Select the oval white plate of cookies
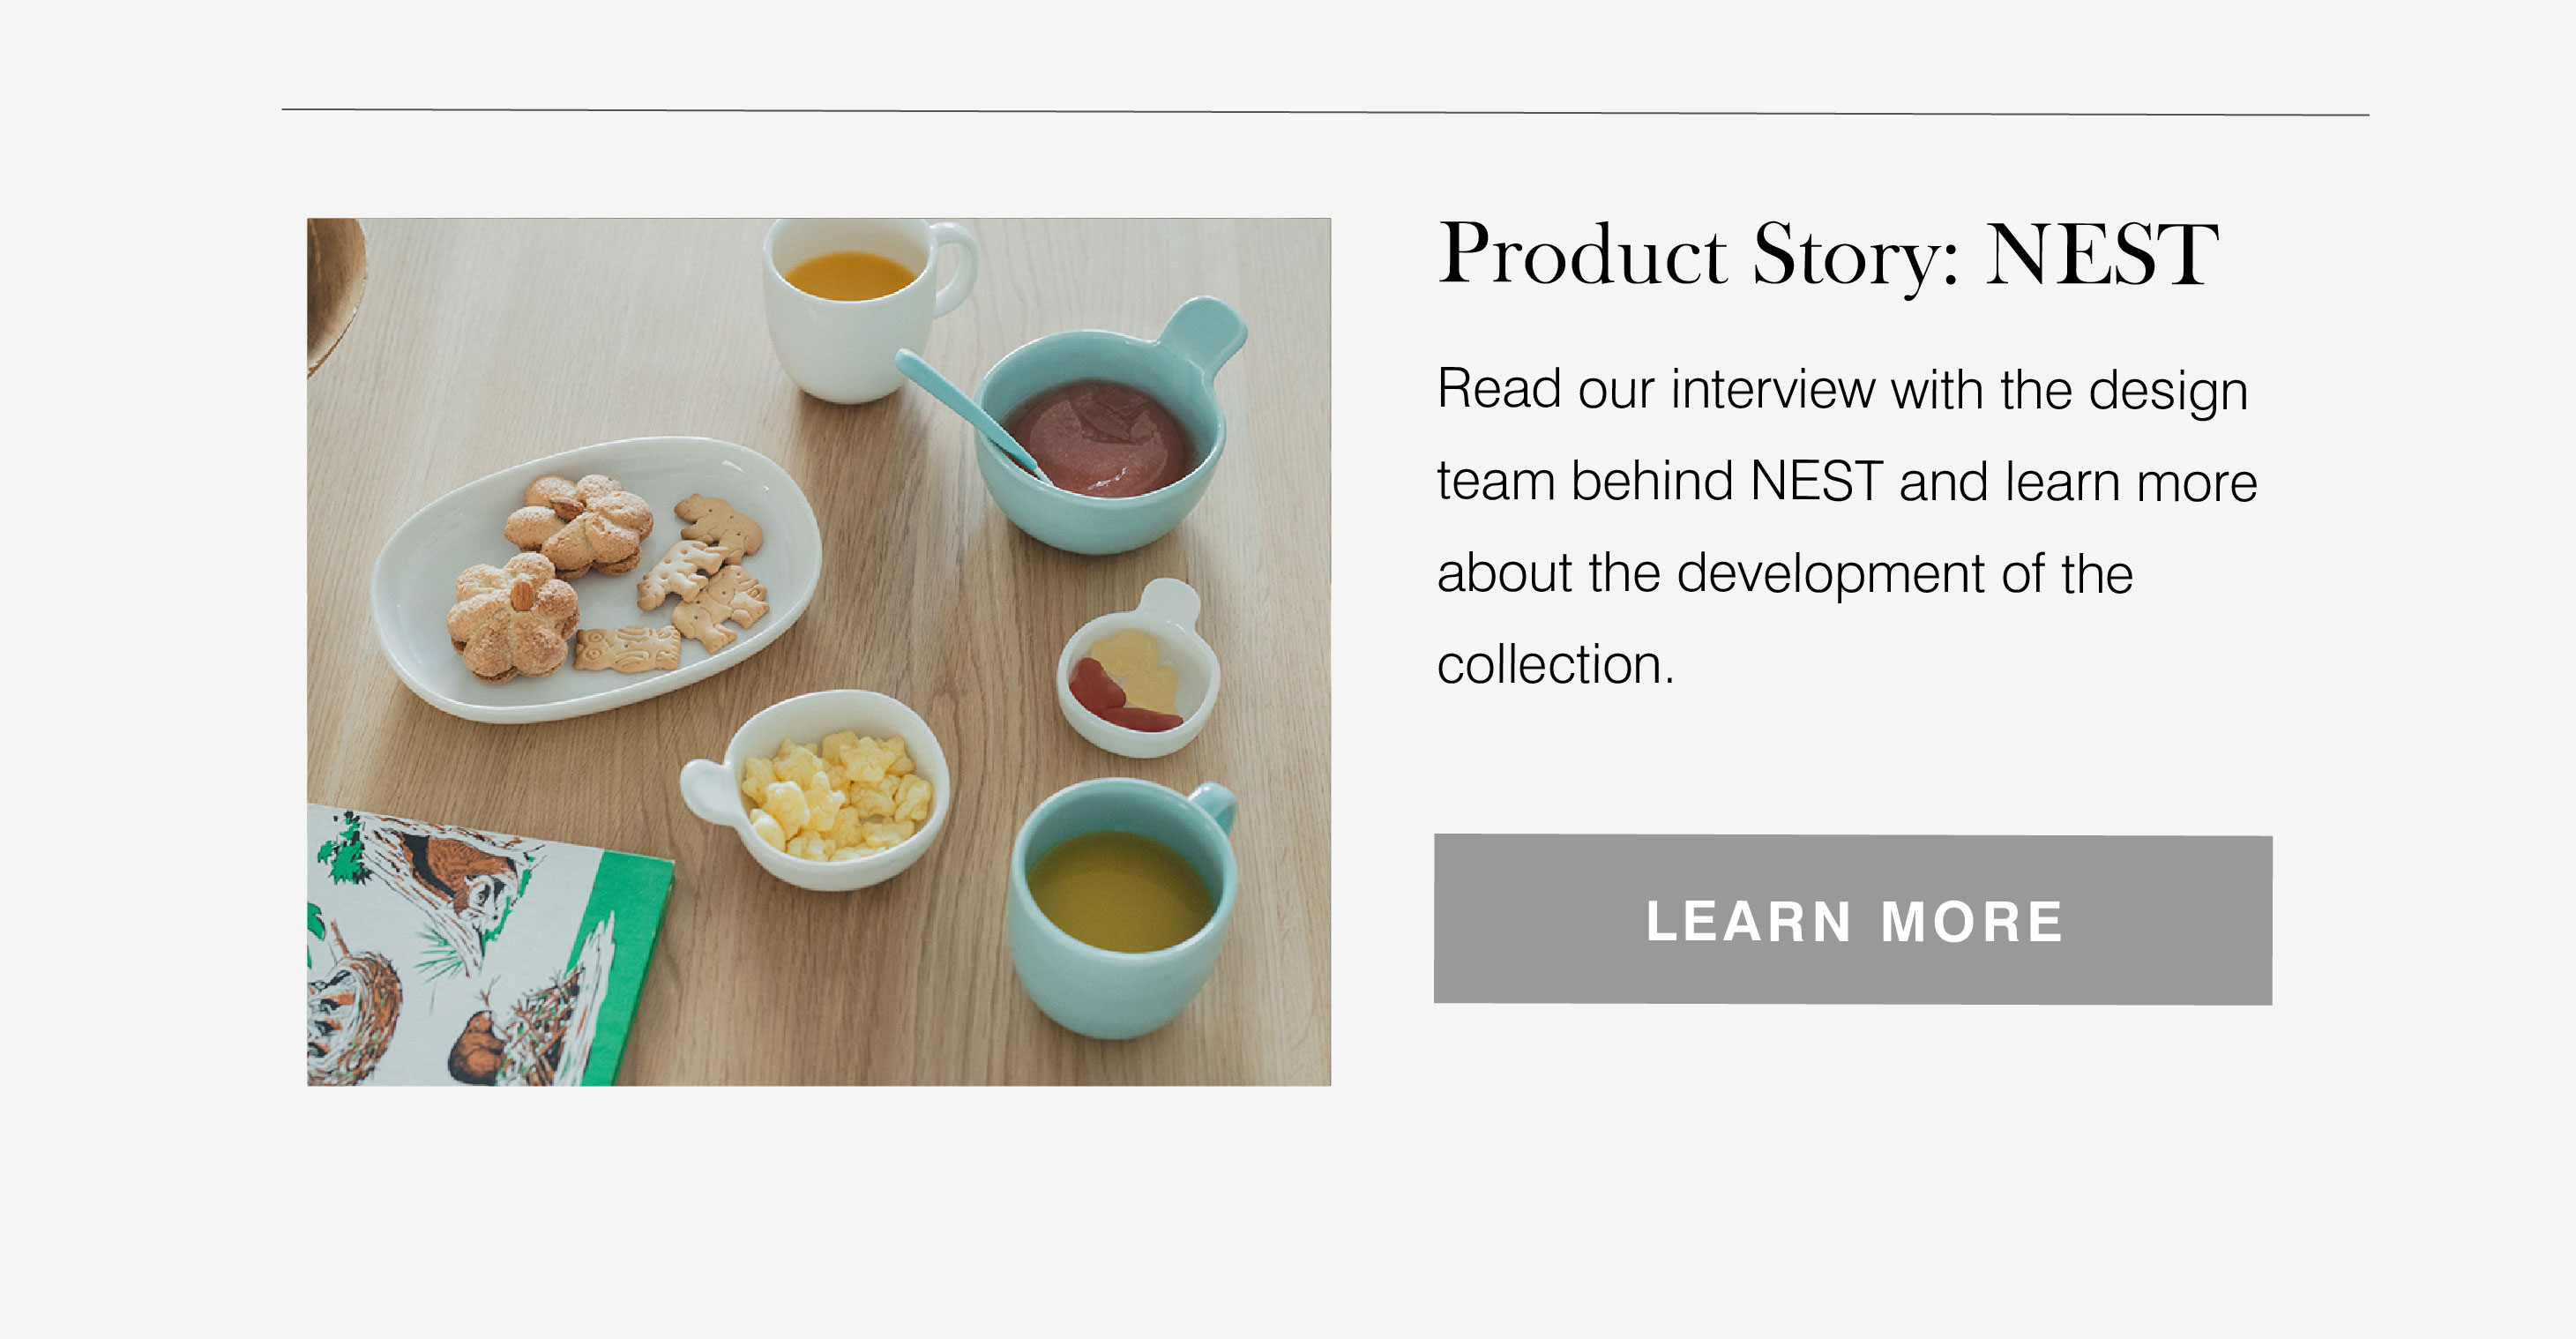 (597, 578)
